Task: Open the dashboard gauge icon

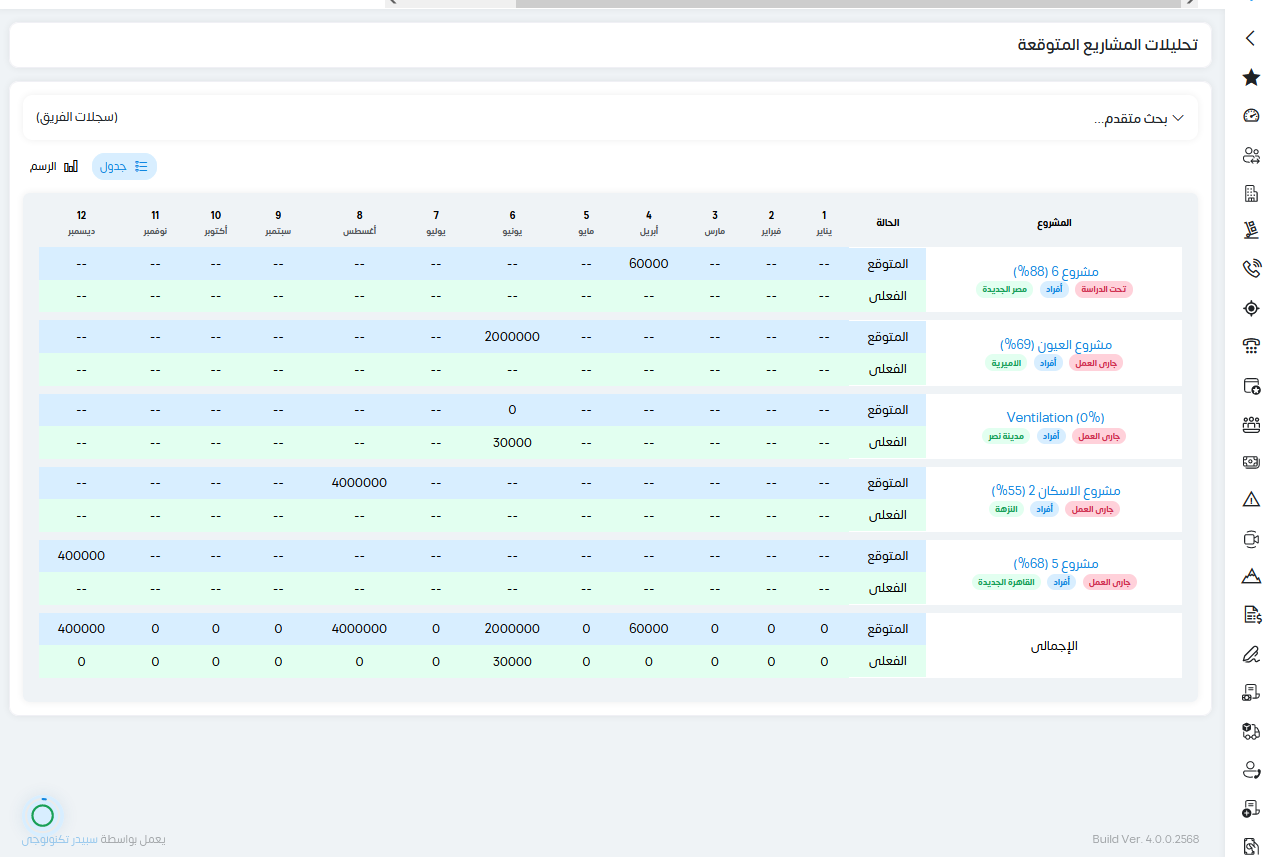Action: [x=1250, y=115]
